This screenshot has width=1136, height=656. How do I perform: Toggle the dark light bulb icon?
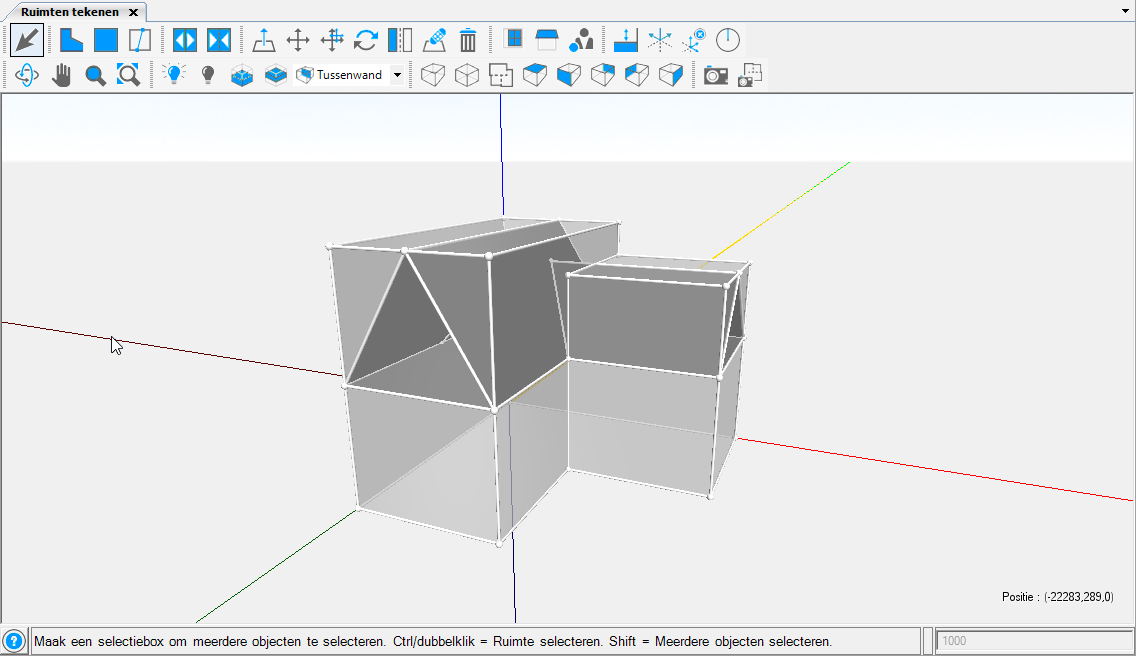pos(208,75)
